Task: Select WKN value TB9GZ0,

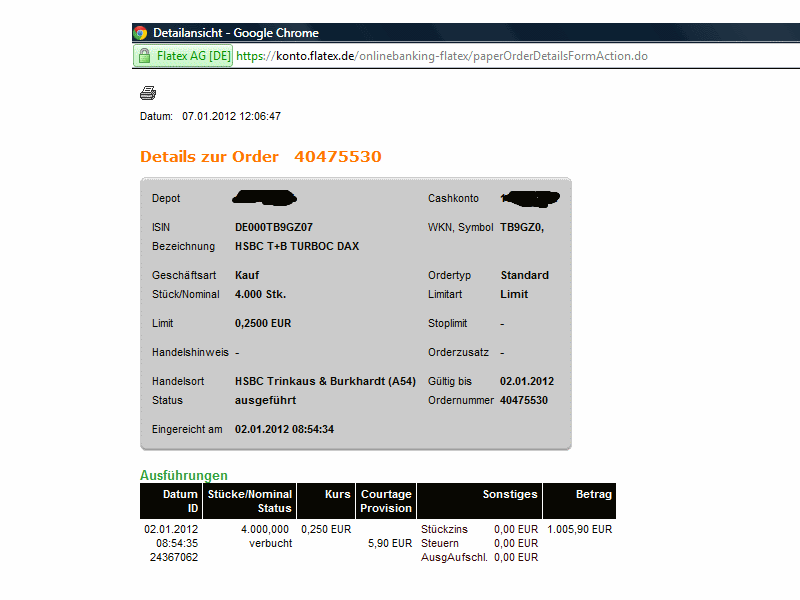Action: point(522,227)
